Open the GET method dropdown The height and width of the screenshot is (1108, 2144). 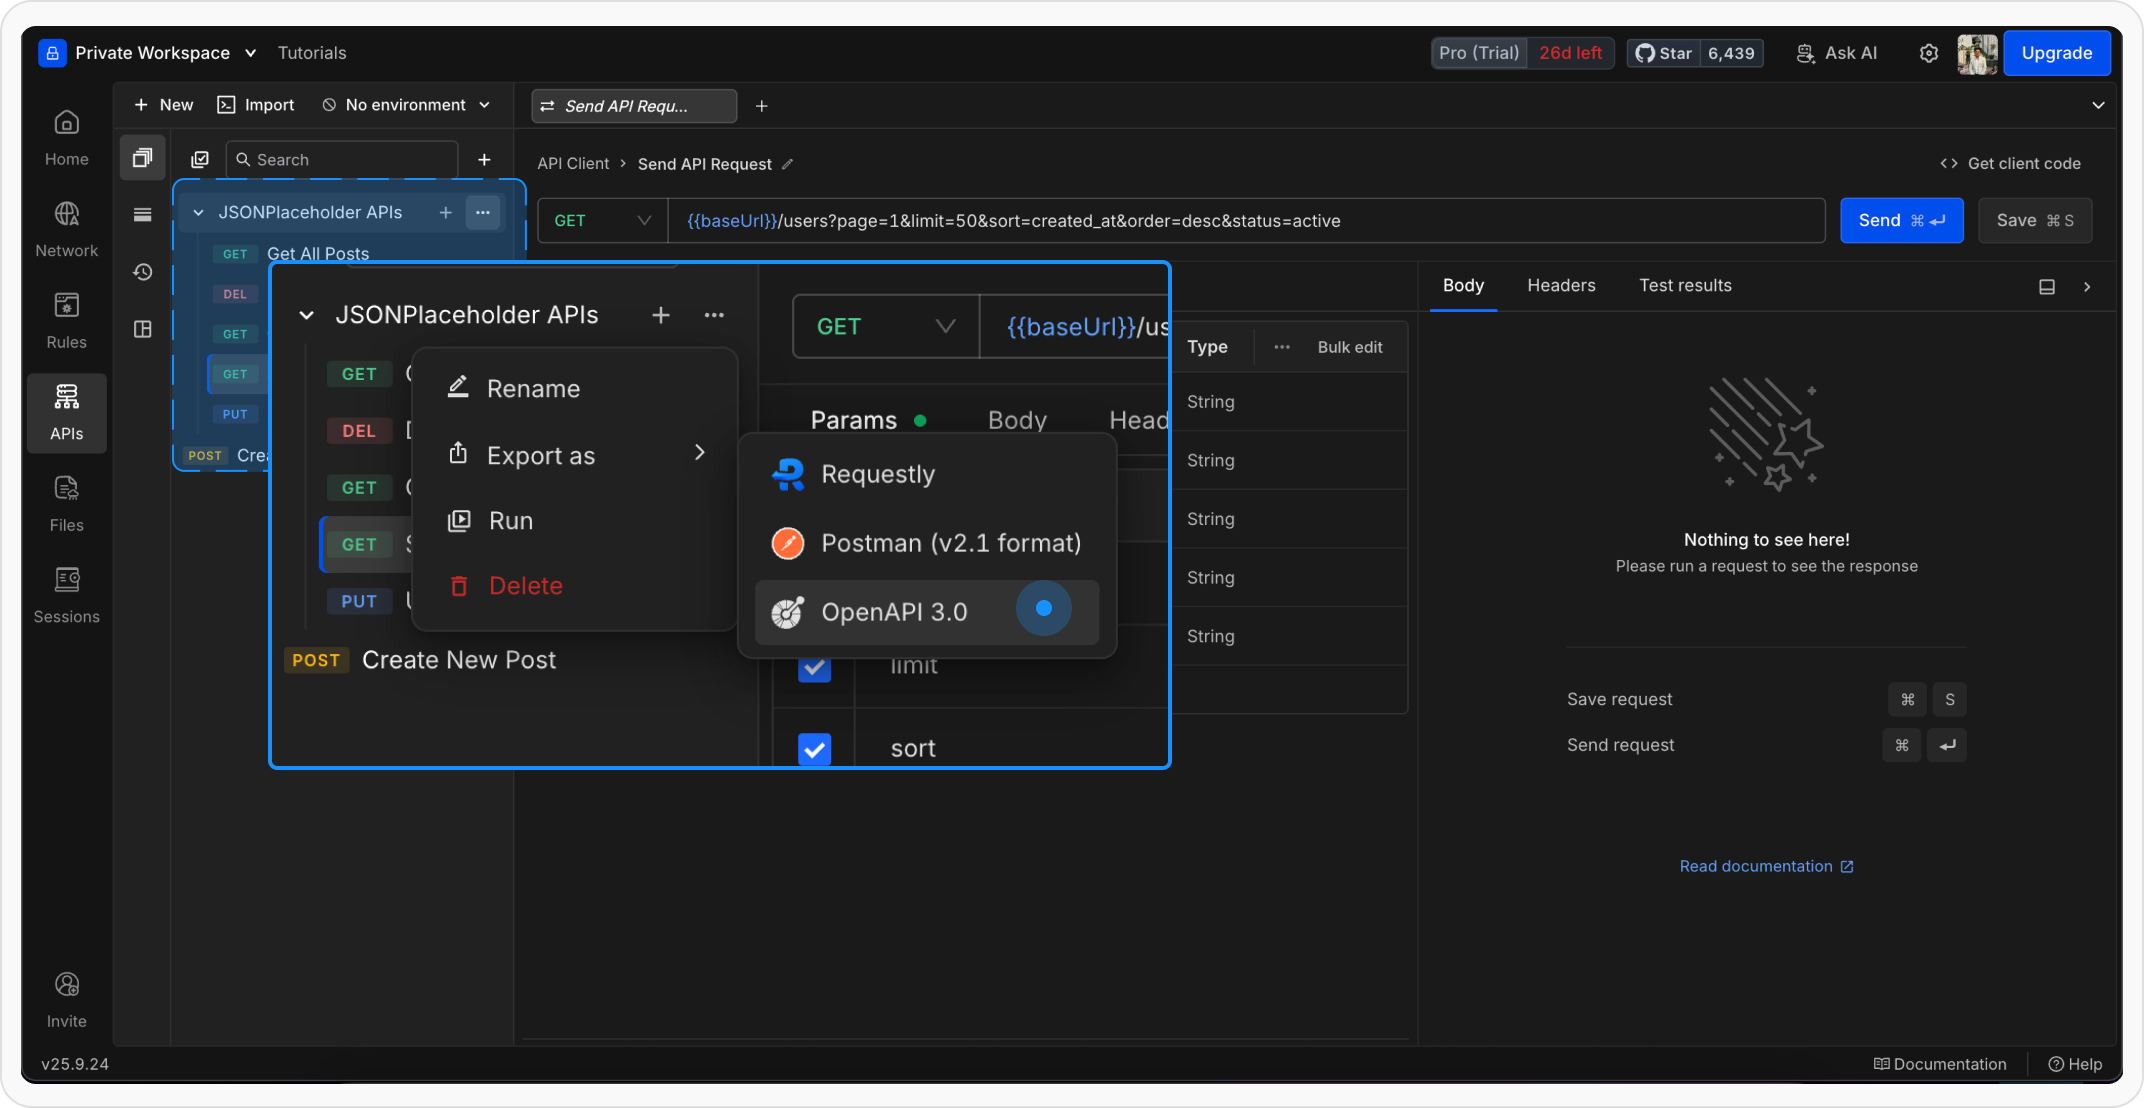[x=602, y=220]
